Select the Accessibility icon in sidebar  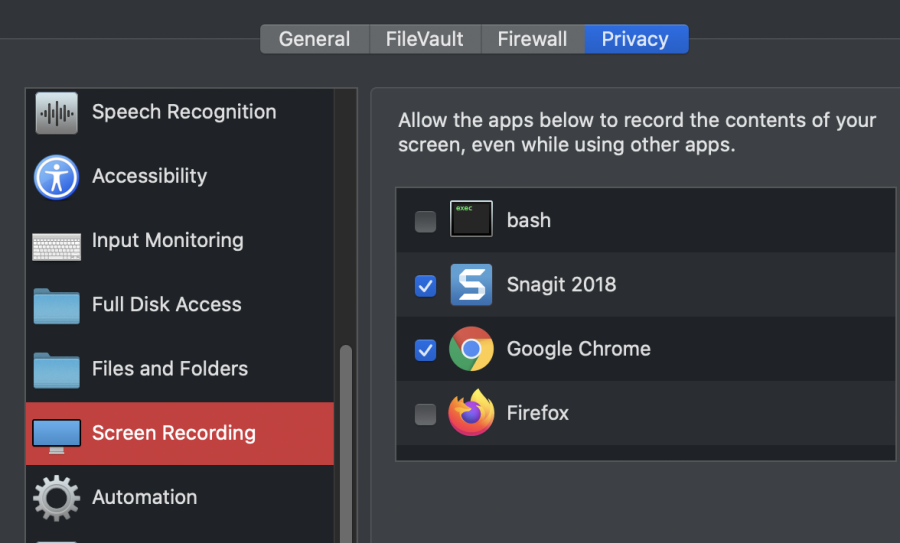click(56, 177)
